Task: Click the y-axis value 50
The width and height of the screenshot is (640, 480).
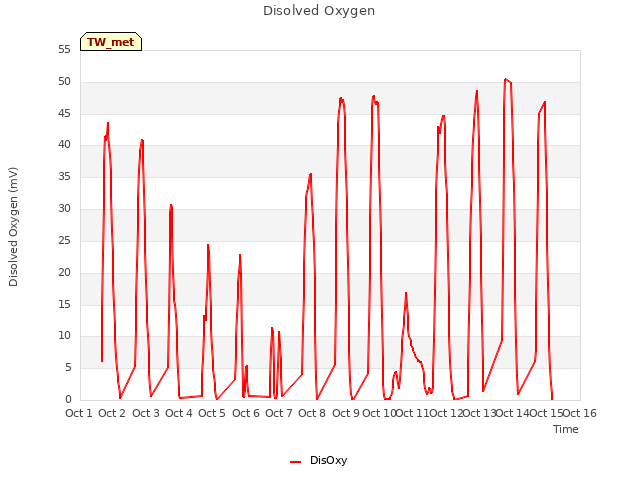Action: pos(64,82)
